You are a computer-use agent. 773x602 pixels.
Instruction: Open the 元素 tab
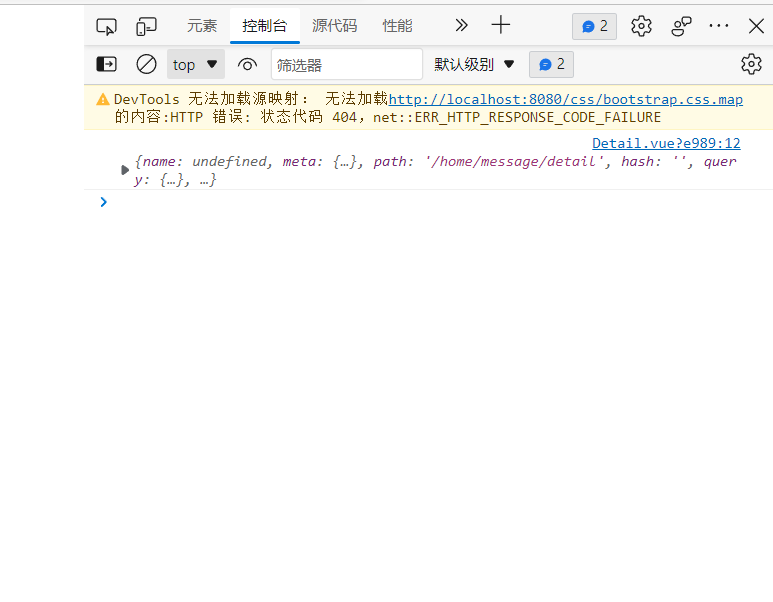pos(202,26)
